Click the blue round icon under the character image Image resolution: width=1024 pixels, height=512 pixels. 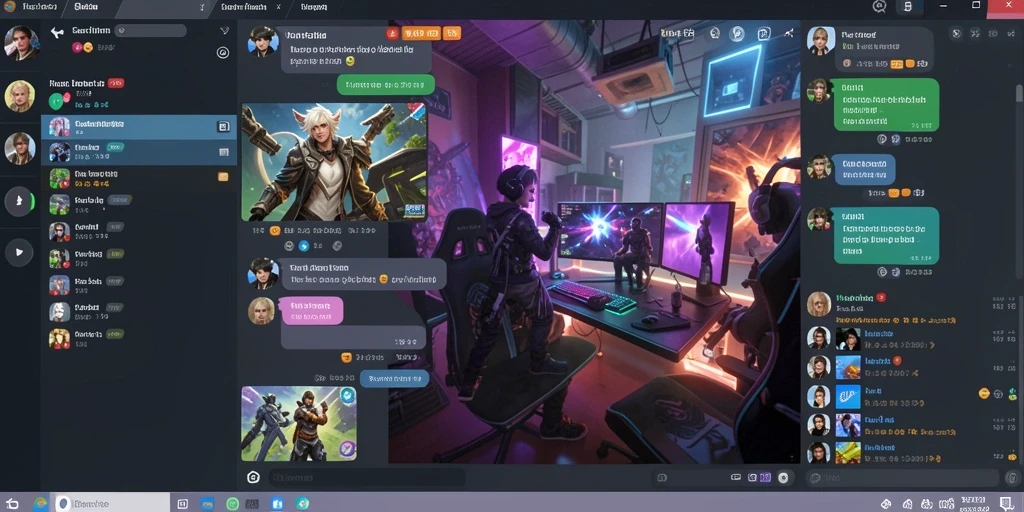[304, 246]
